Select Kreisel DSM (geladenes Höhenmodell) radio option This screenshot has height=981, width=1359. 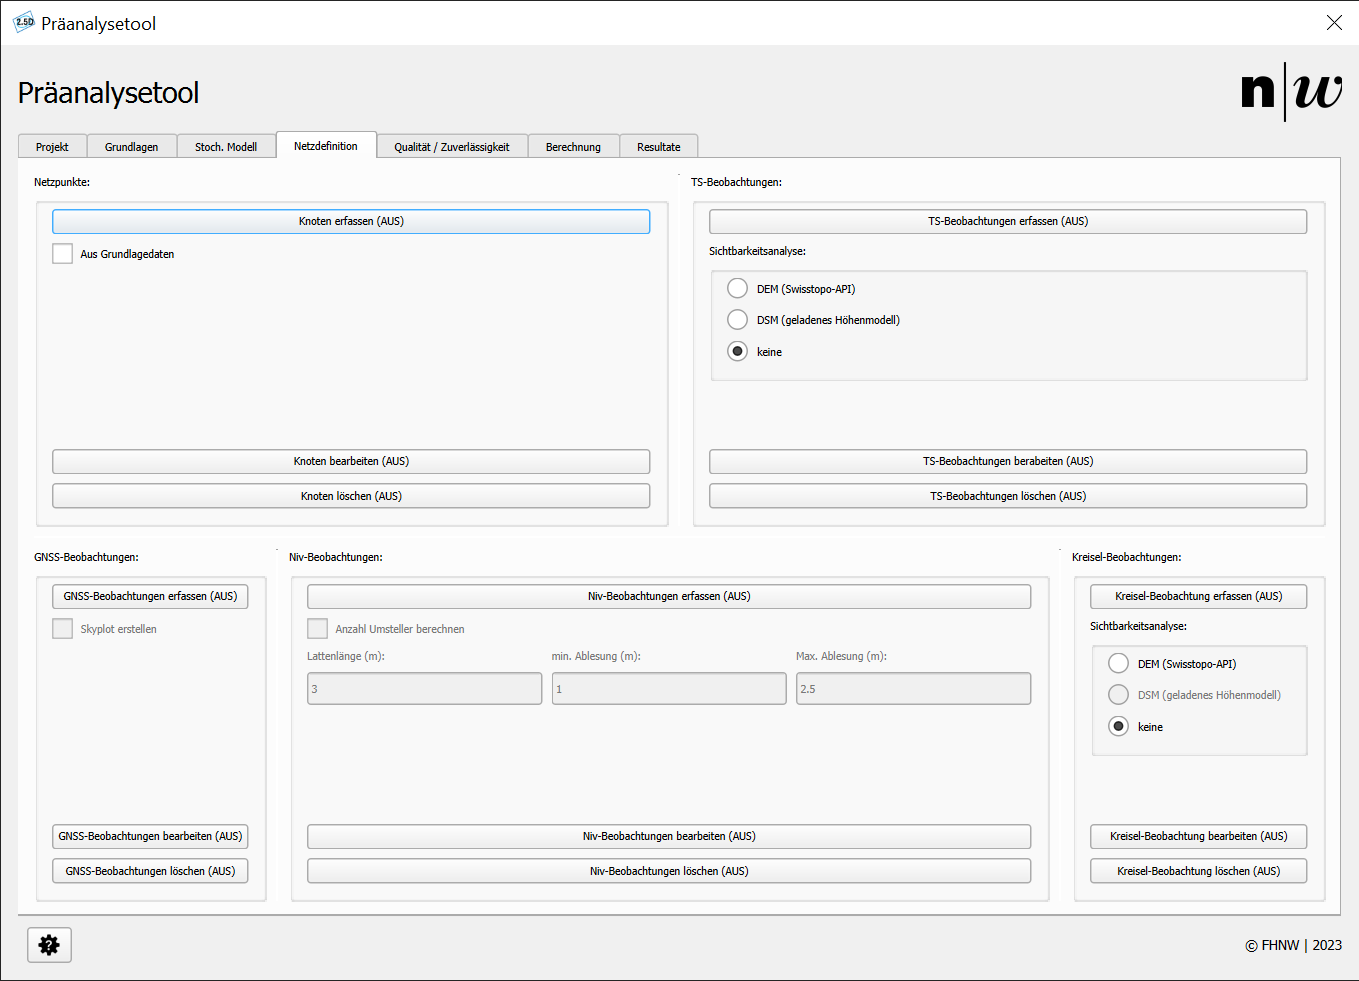[x=1119, y=695]
